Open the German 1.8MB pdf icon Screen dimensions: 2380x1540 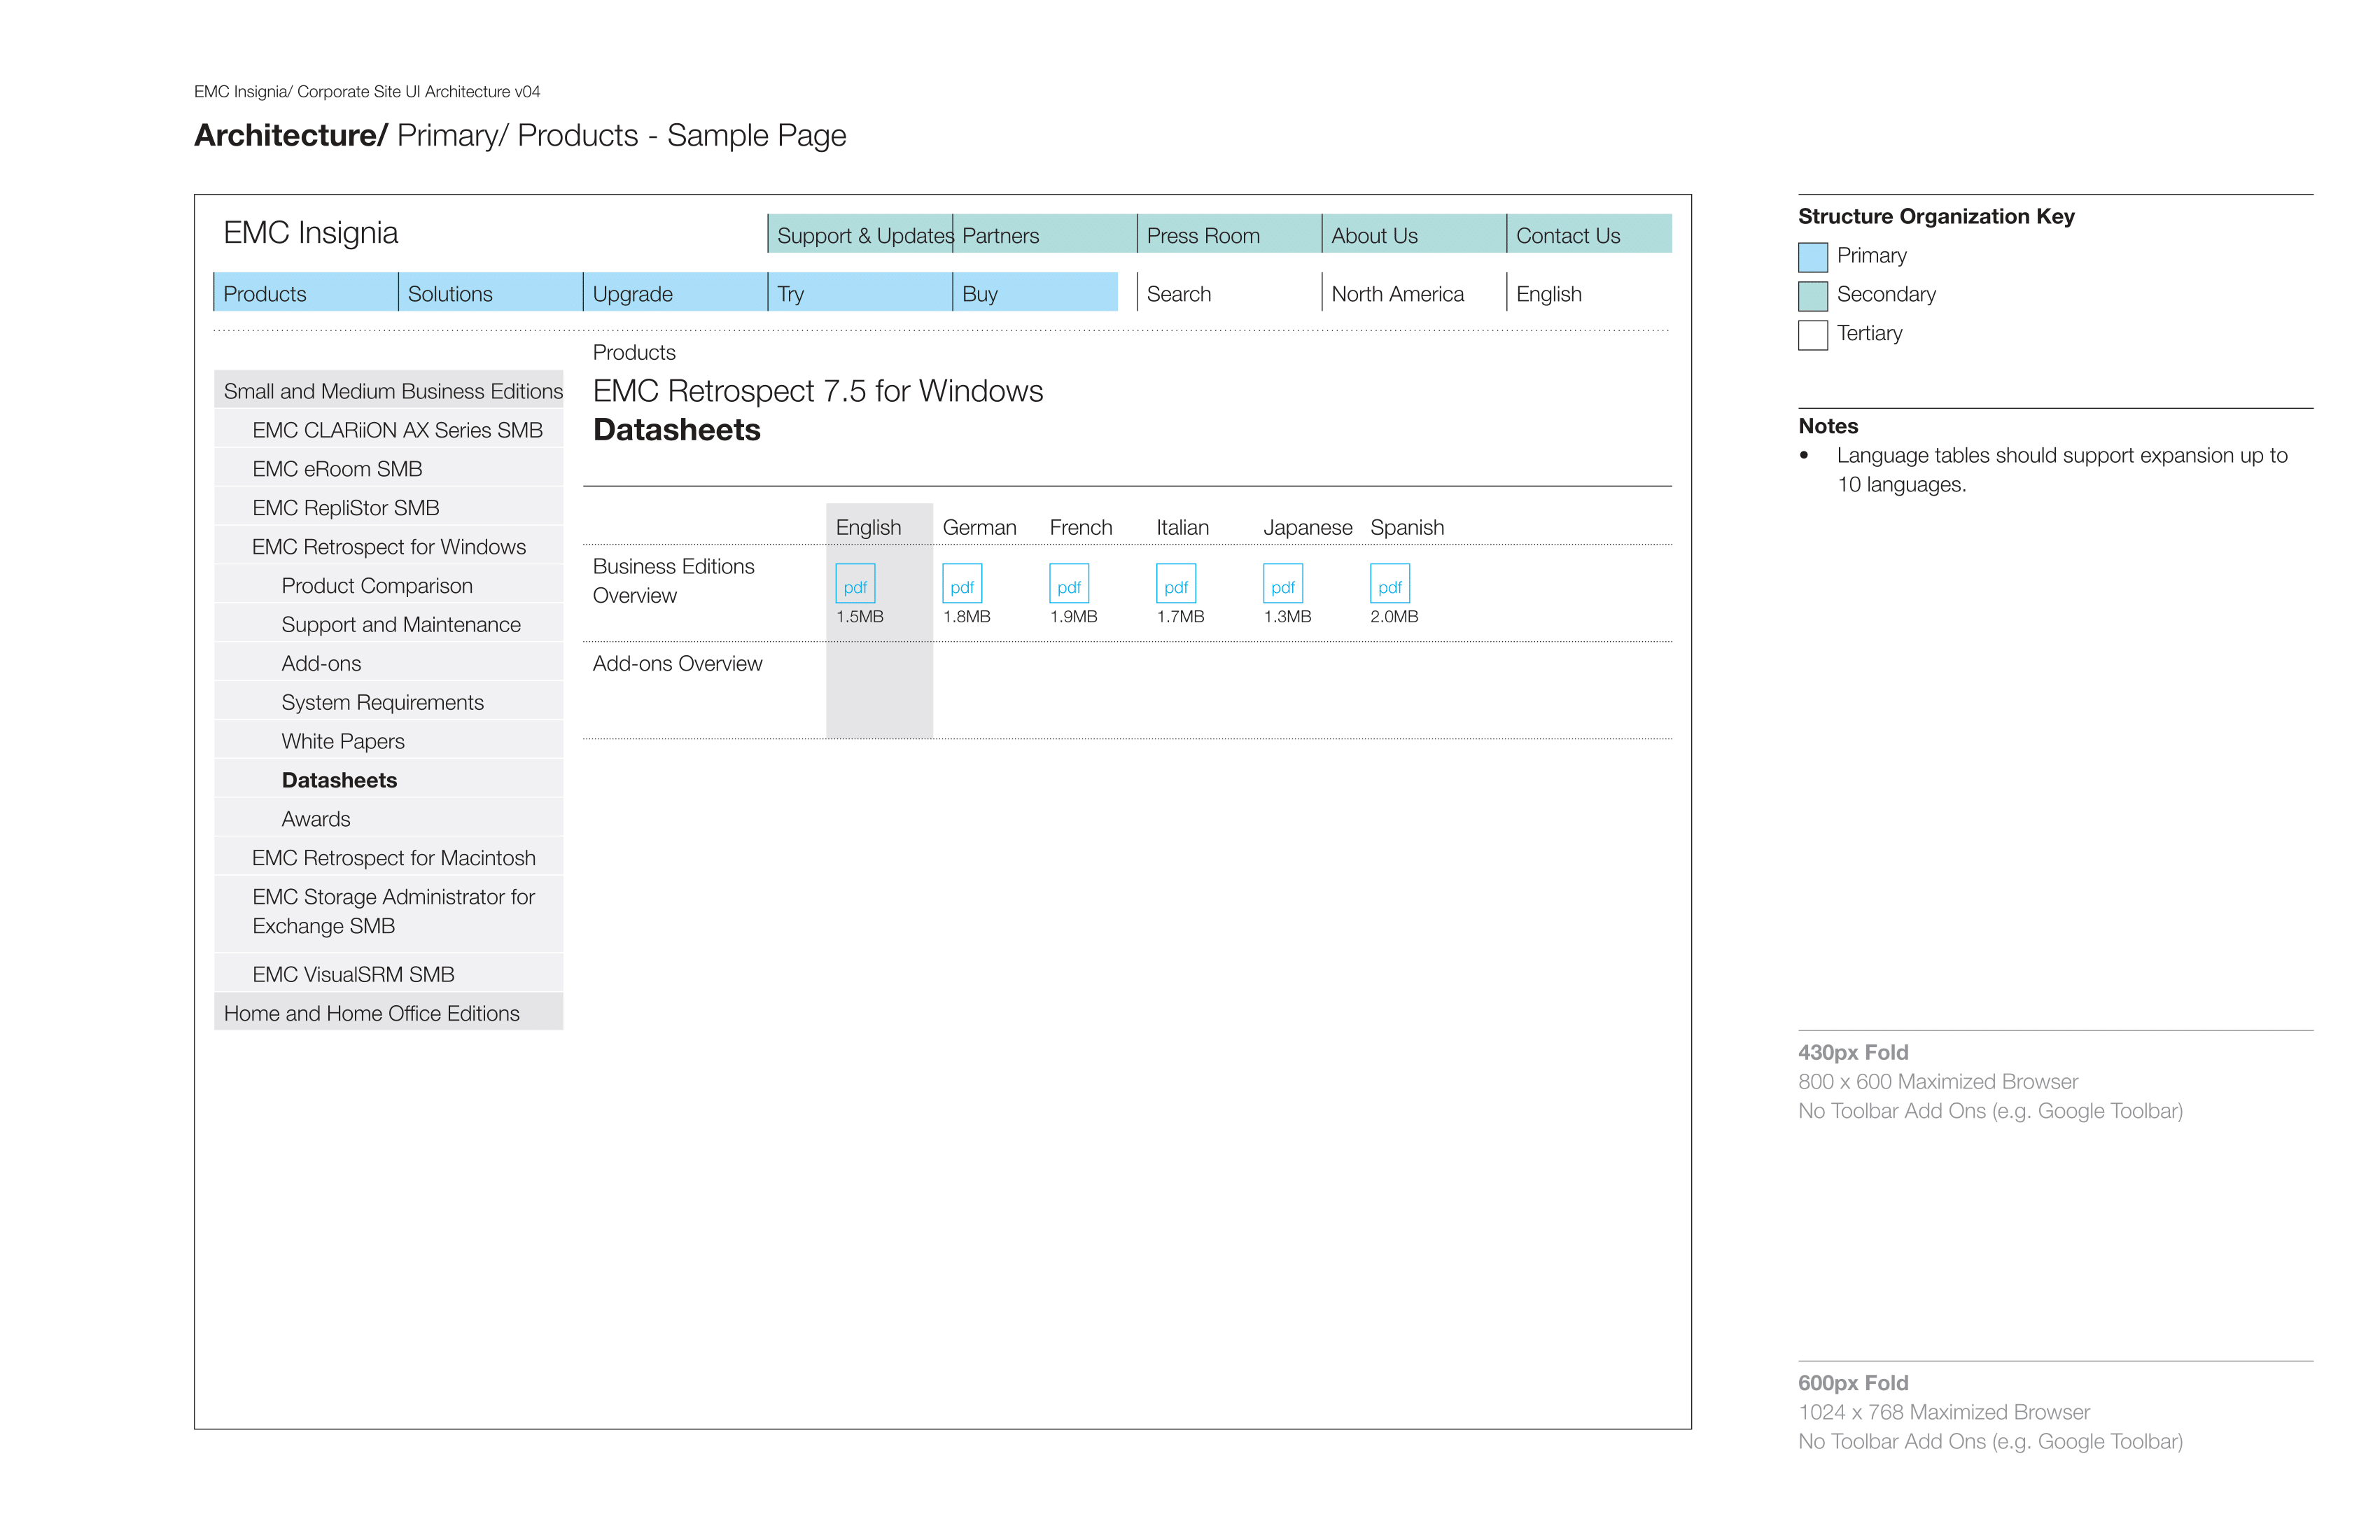[962, 583]
